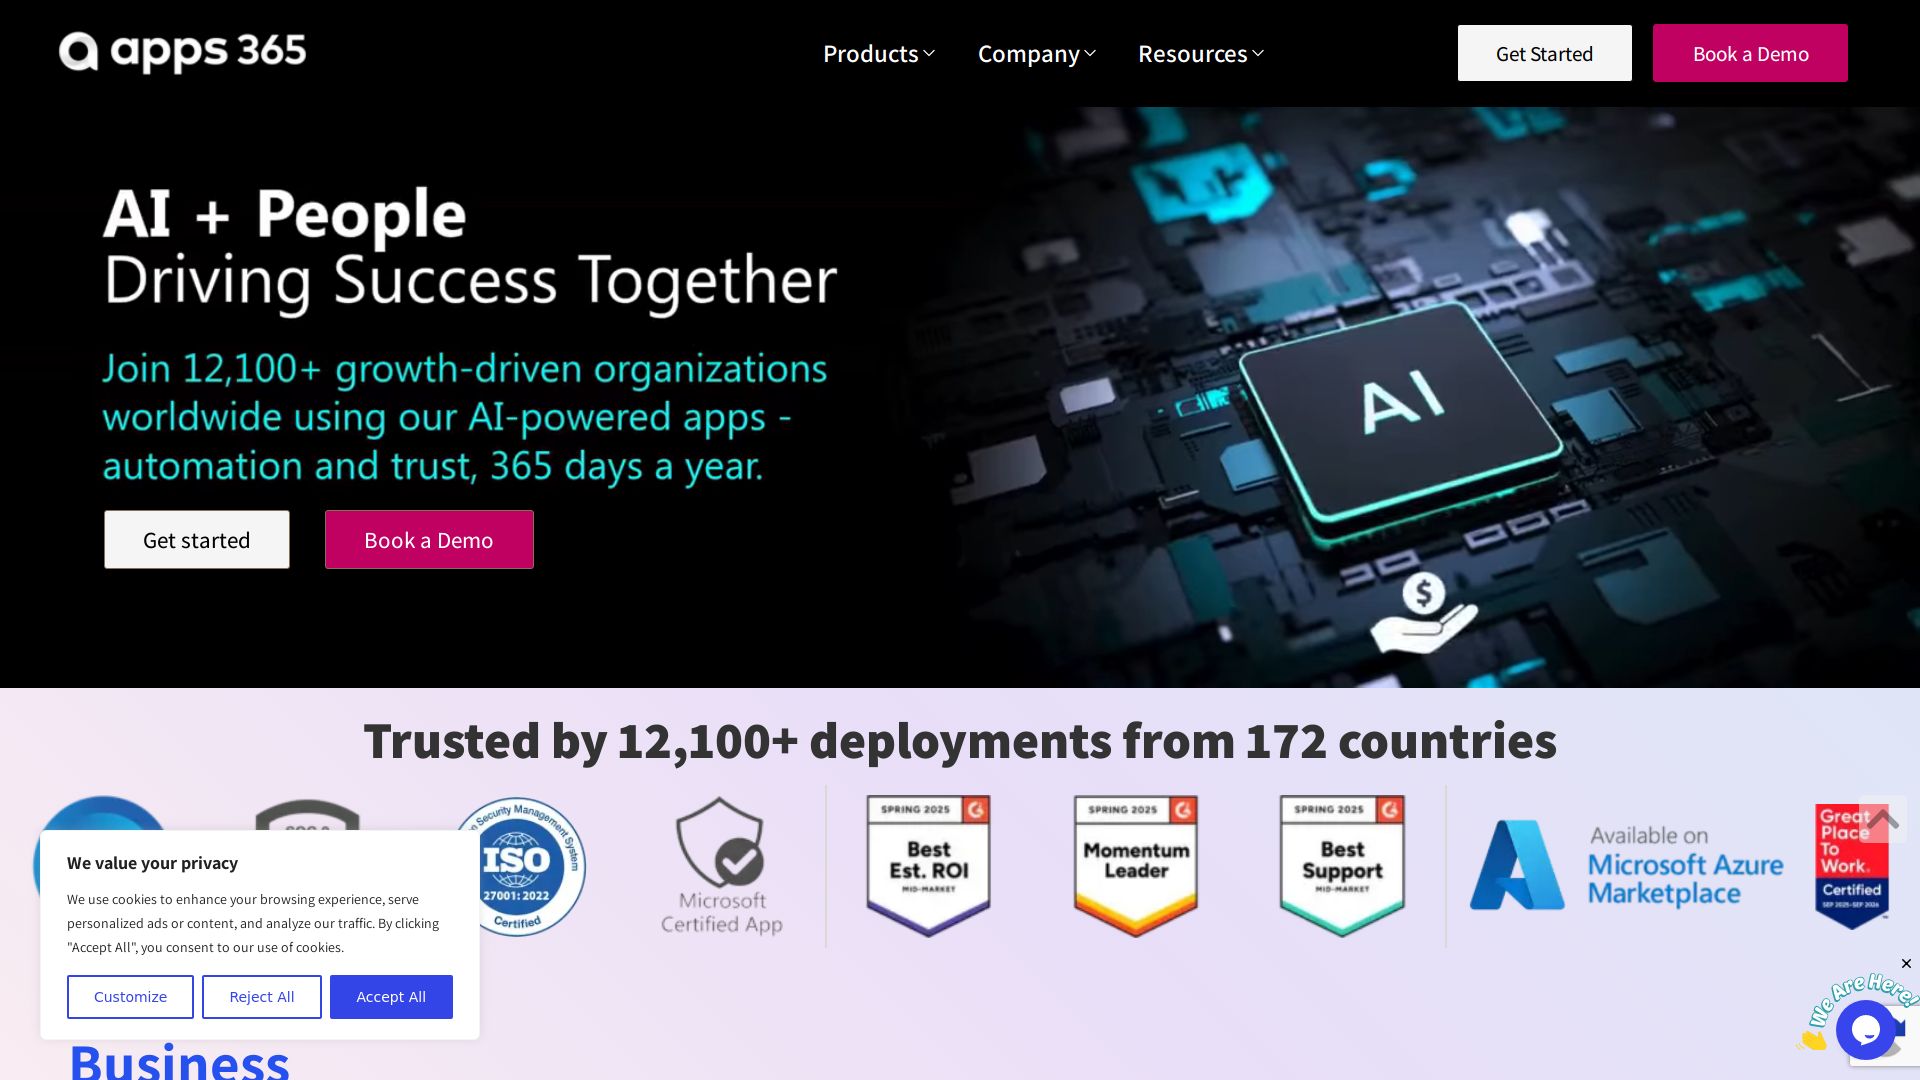Expand the Products chevron arrow
The width and height of the screenshot is (1920, 1080).
point(929,54)
